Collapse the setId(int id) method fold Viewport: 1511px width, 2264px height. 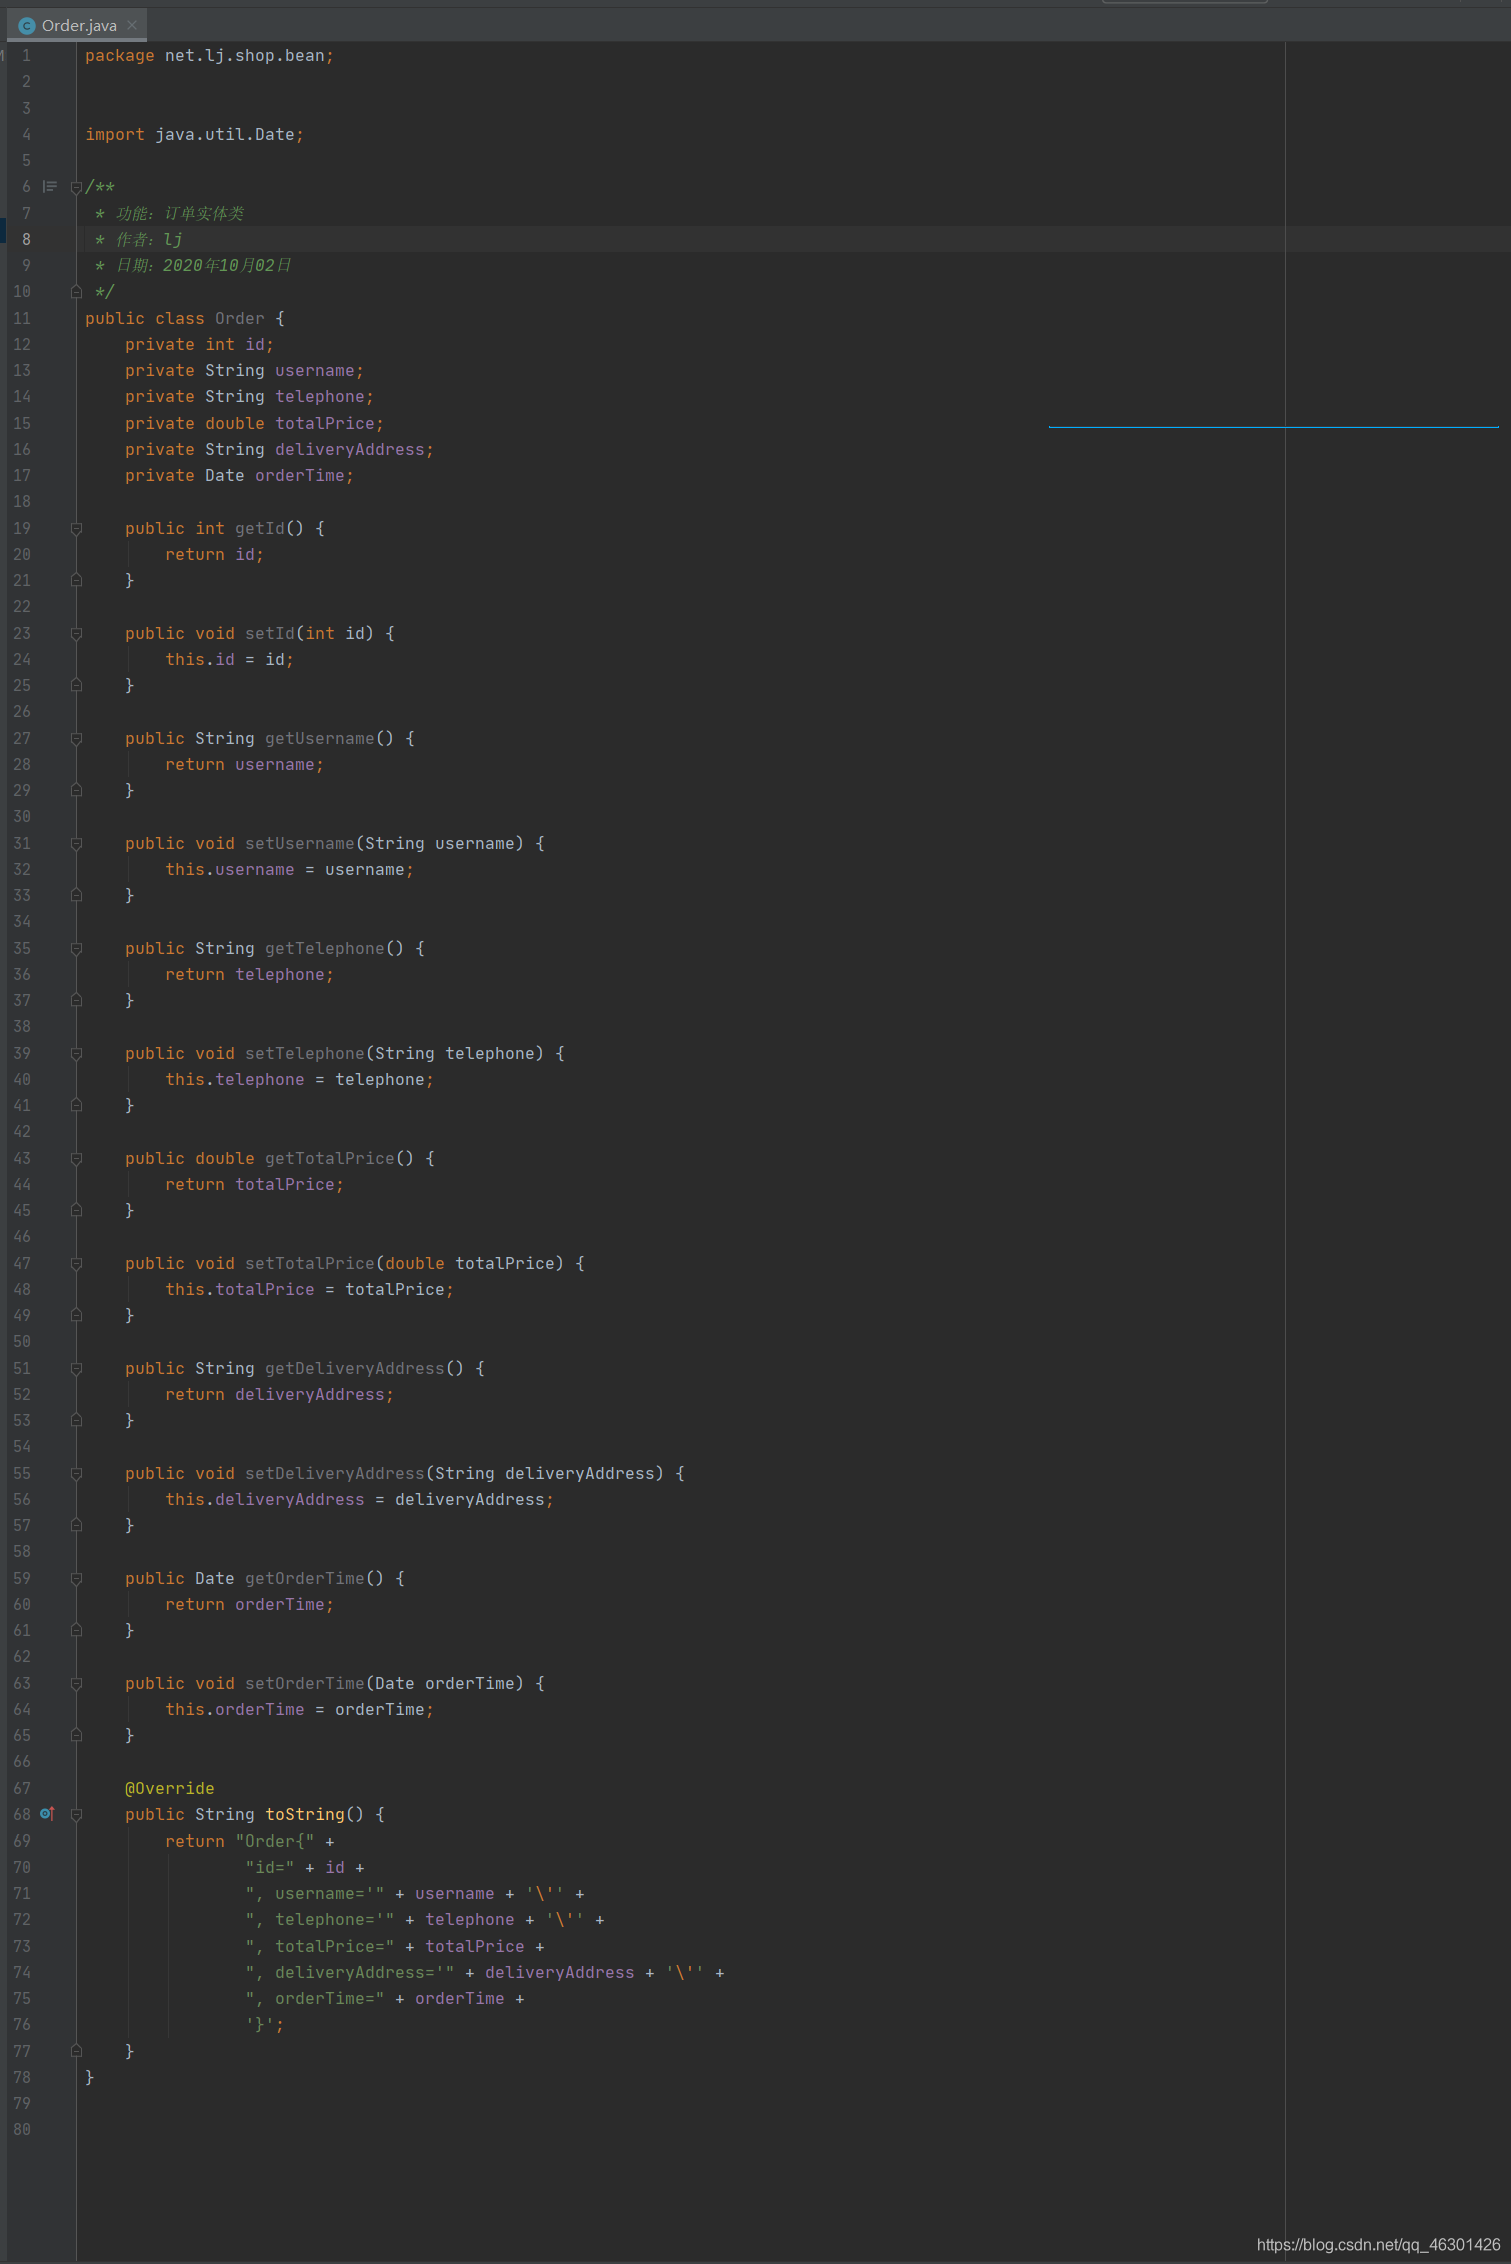tap(76, 633)
